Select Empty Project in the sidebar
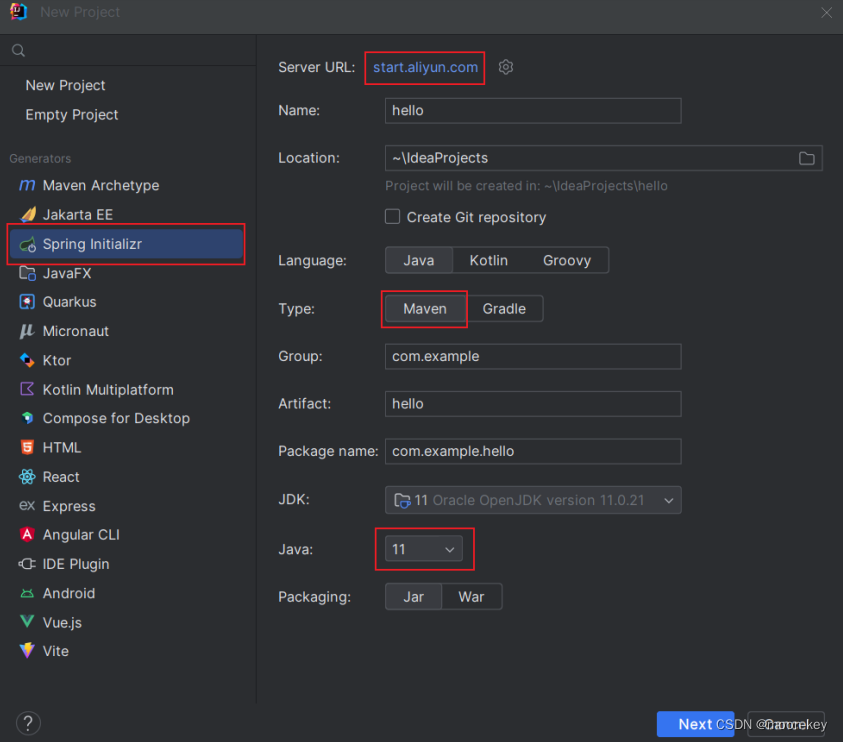The height and width of the screenshot is (742, 843). click(x=72, y=115)
